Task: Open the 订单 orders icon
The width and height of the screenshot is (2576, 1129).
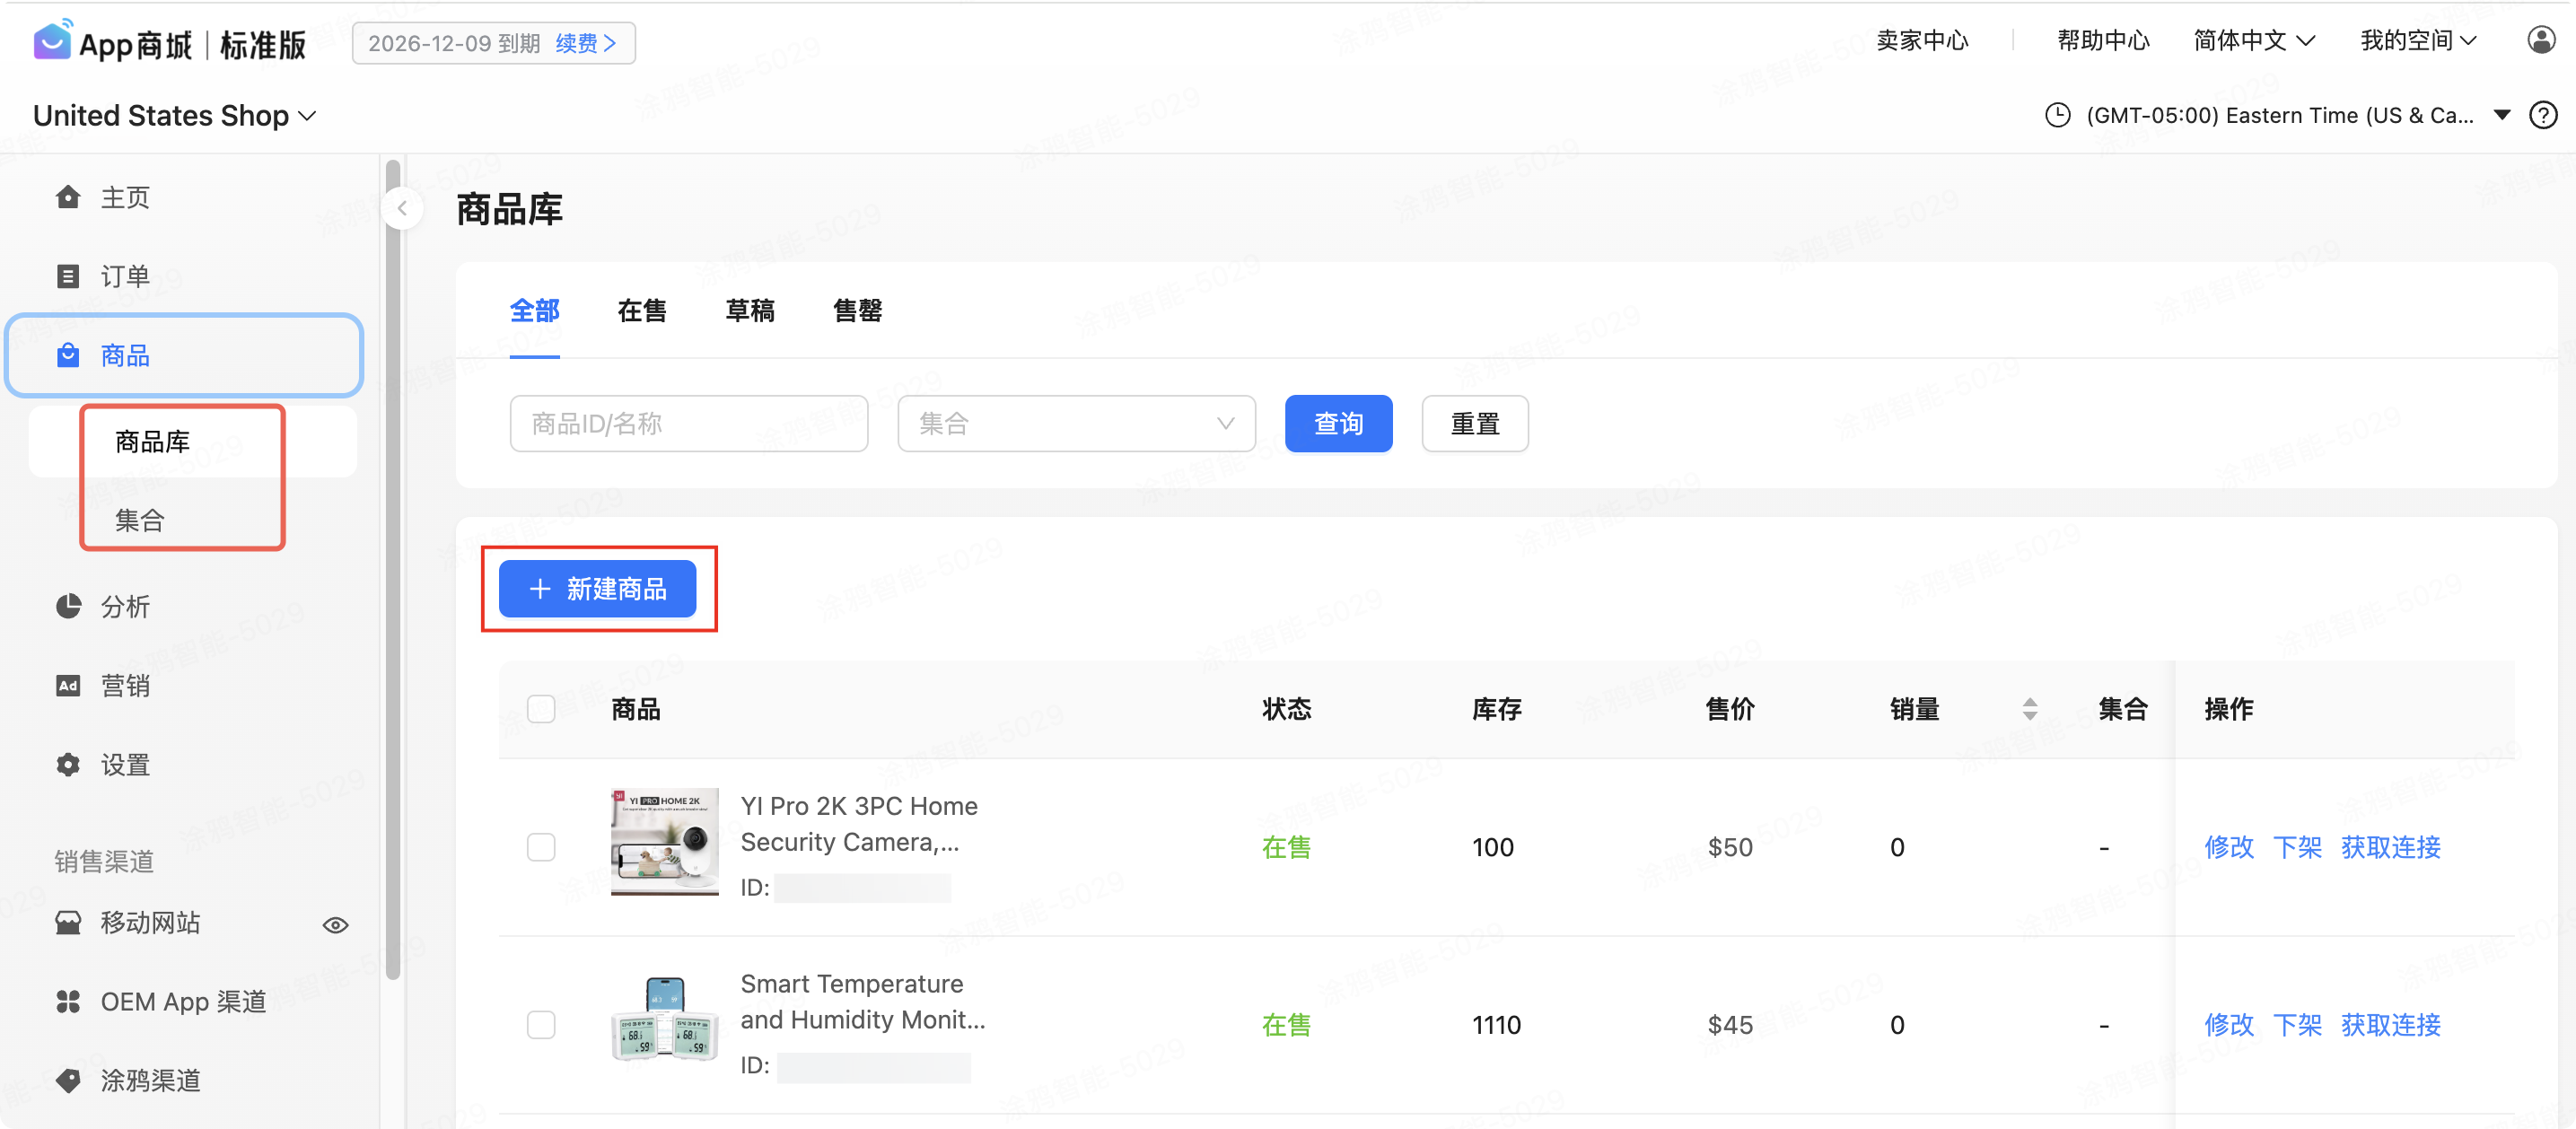Action: (68, 276)
